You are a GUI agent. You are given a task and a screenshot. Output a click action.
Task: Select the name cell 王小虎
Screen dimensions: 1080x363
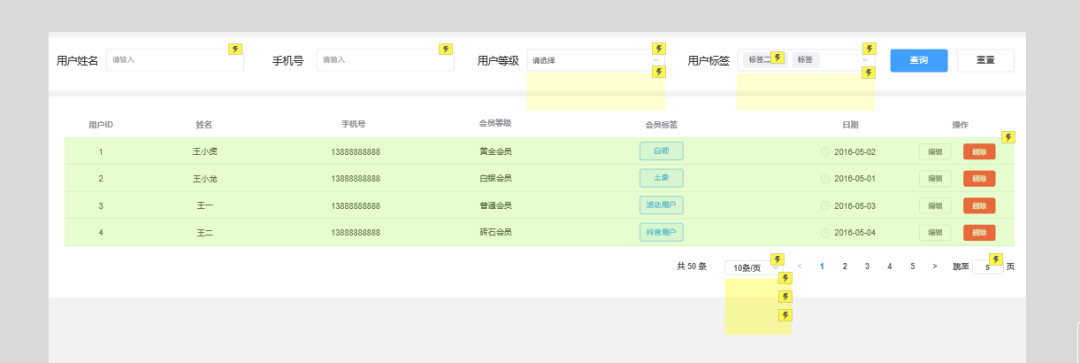click(x=205, y=152)
